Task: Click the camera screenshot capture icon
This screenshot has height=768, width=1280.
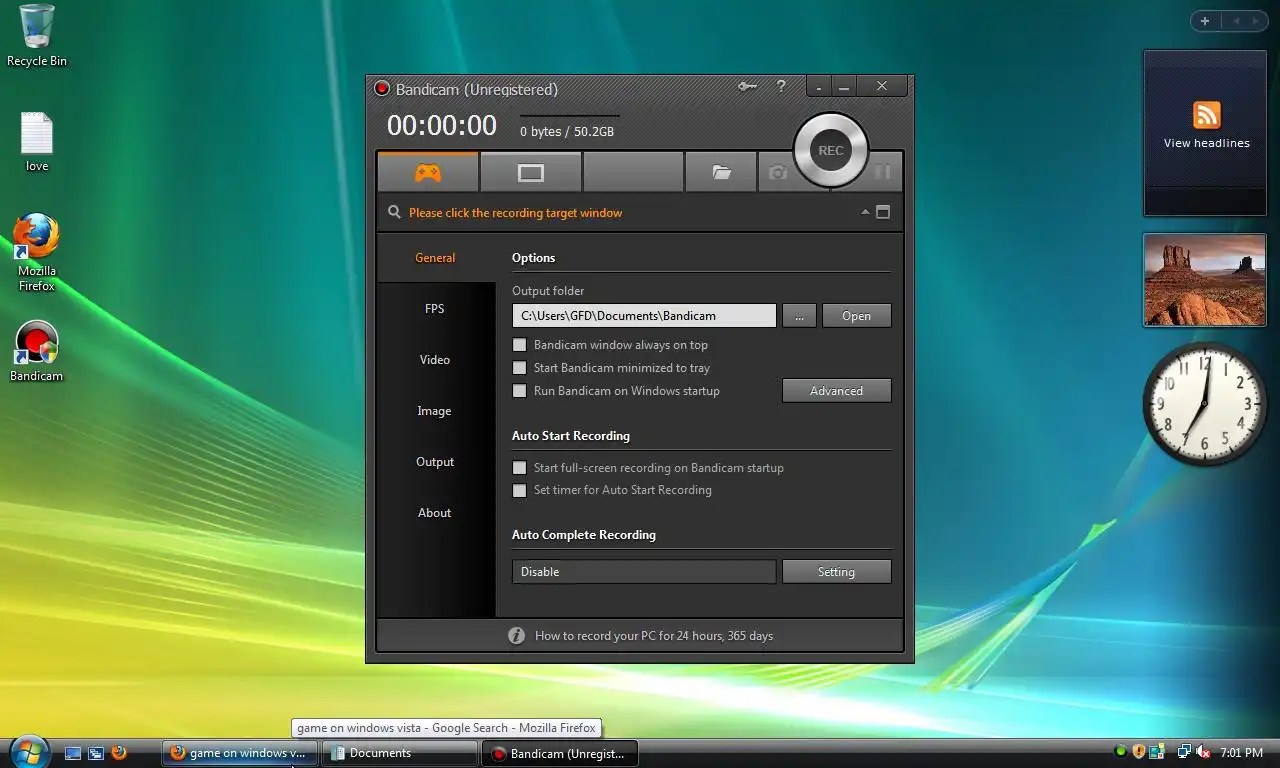Action: [777, 172]
